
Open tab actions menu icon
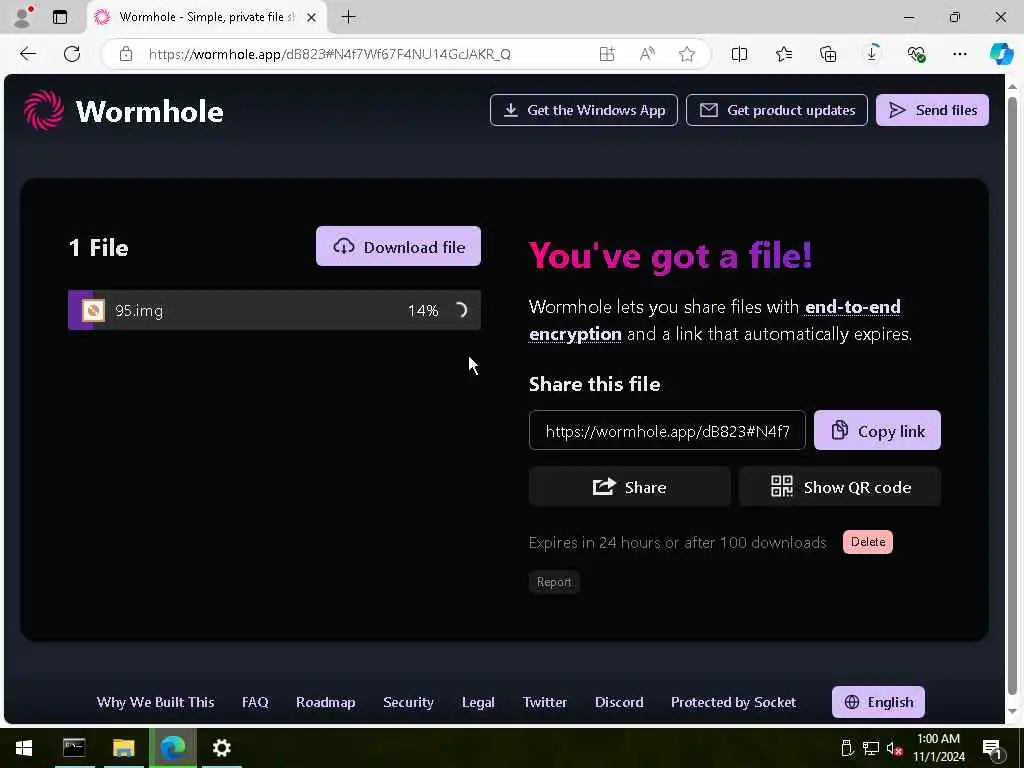[x=60, y=17]
